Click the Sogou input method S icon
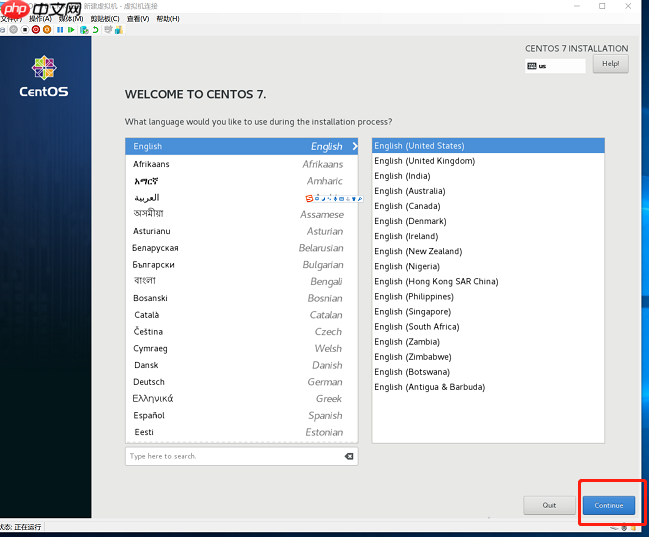This screenshot has width=649, height=537. point(309,199)
